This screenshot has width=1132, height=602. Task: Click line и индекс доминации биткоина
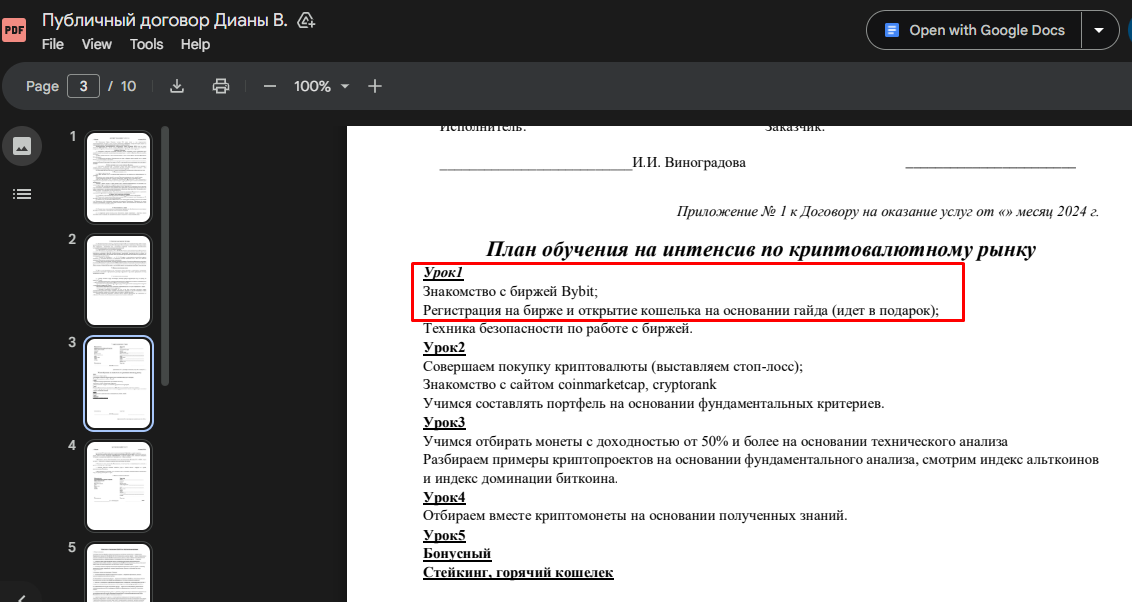click(x=521, y=478)
